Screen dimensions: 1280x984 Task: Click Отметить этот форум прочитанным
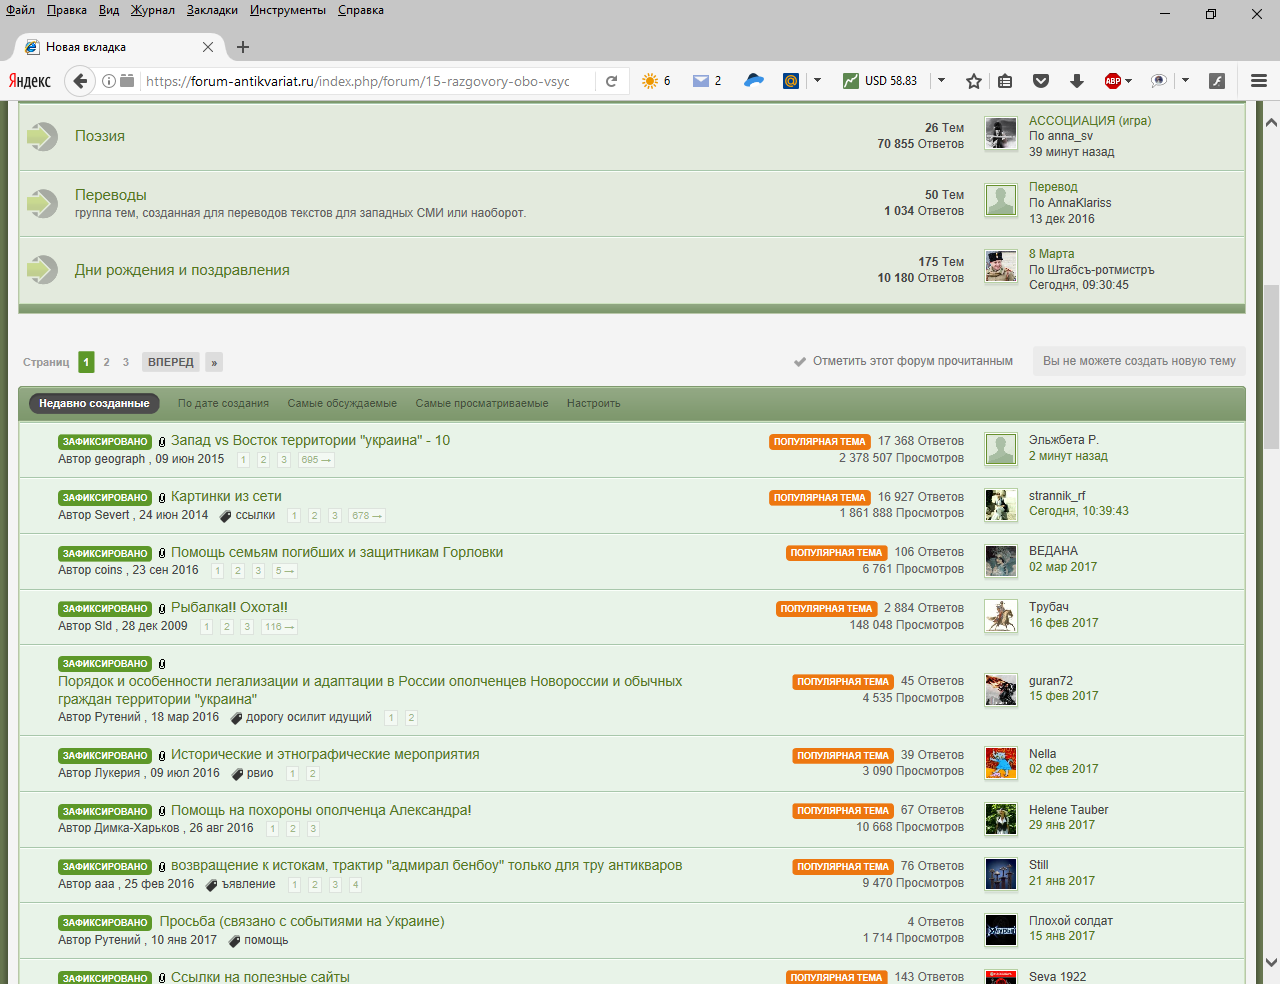912,361
